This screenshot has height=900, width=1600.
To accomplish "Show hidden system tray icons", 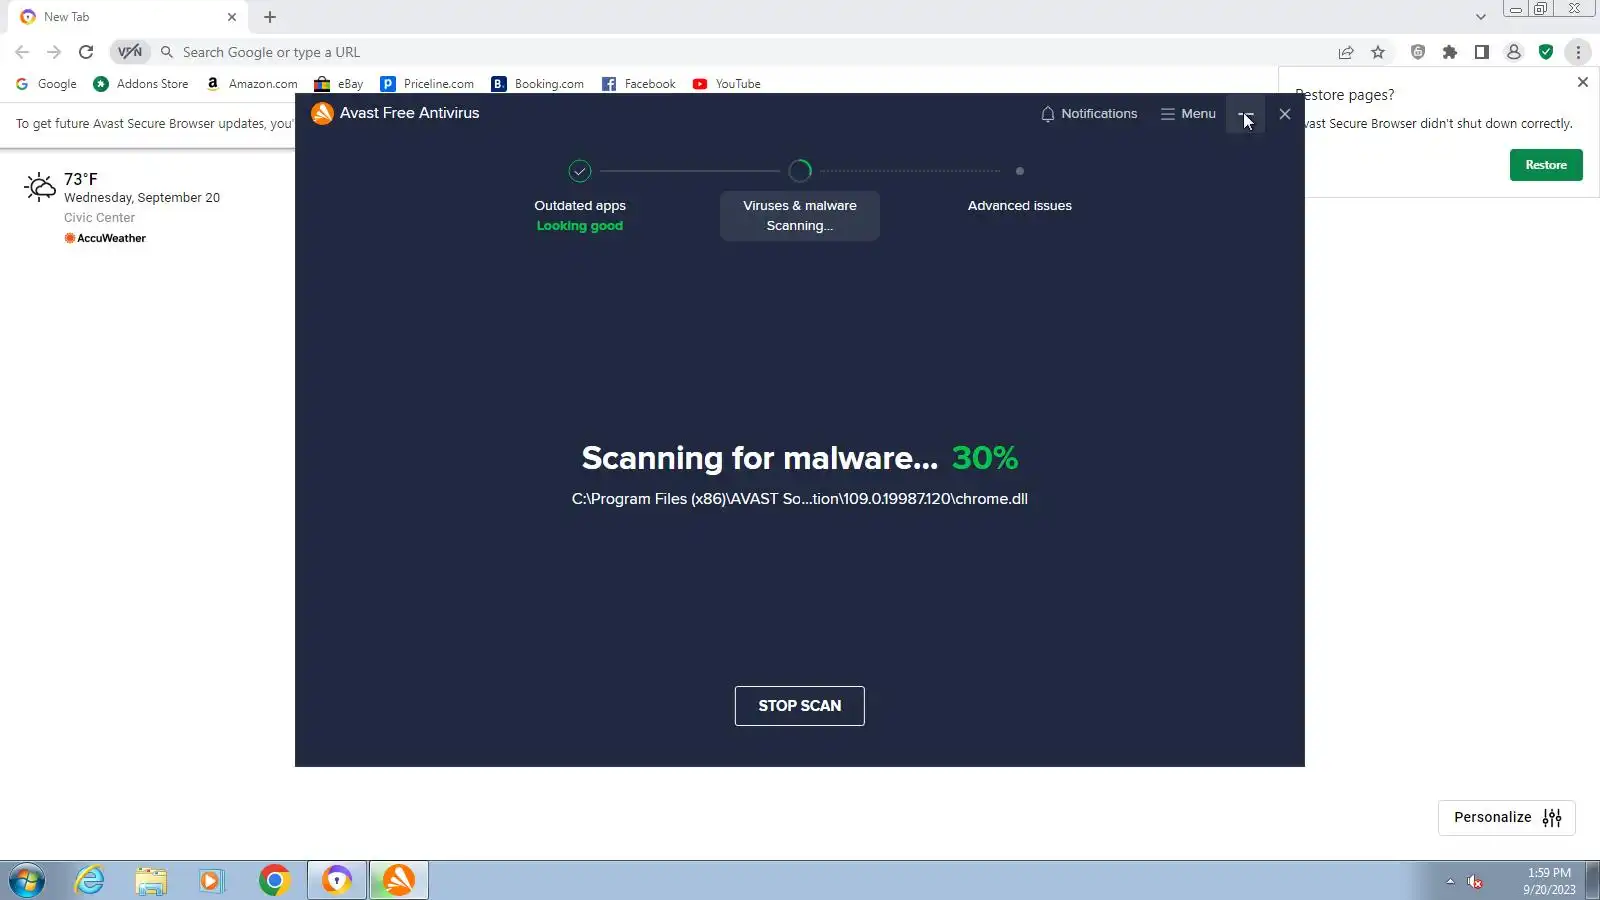I will (x=1450, y=882).
